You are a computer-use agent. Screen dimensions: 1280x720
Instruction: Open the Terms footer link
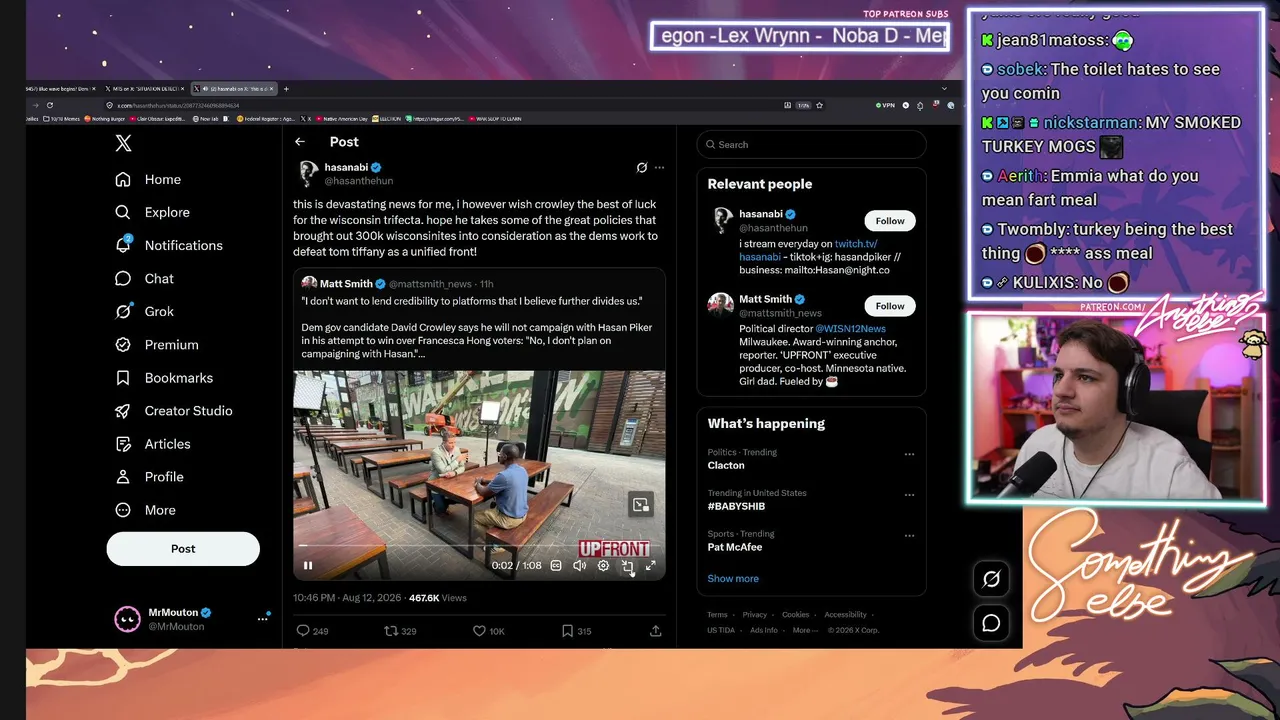click(x=717, y=615)
